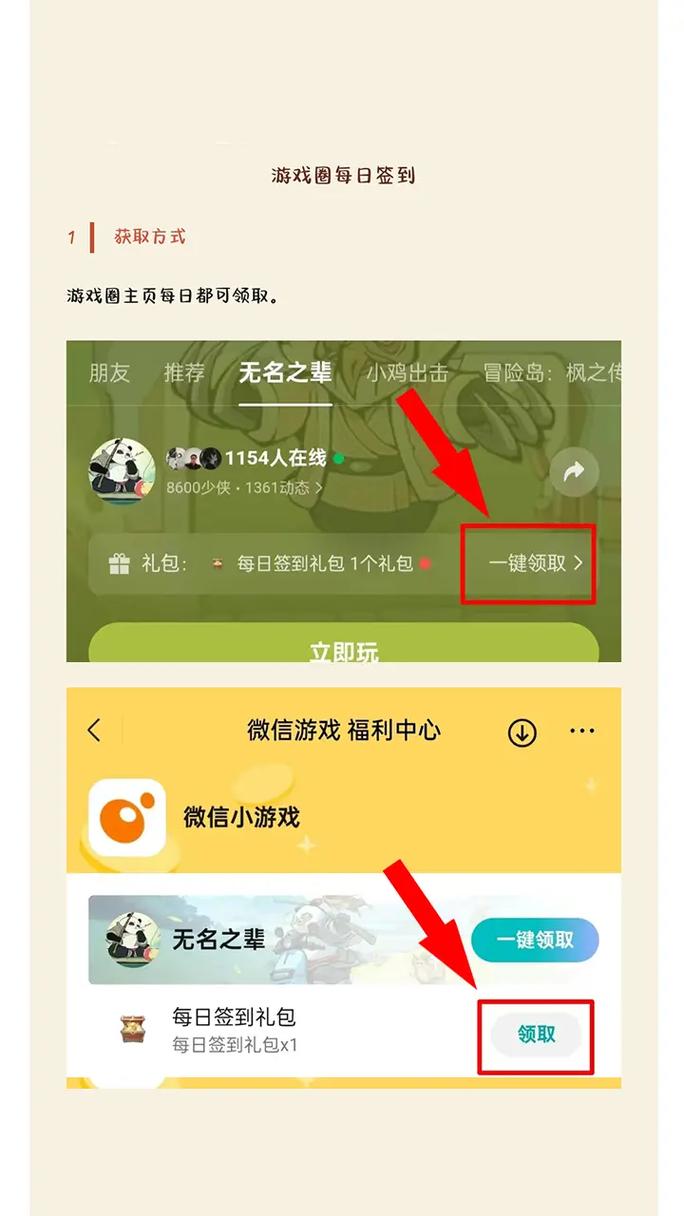Screen dimensions: 684x1216
Task: Tap the share arrow icon
Action: [x=574, y=473]
